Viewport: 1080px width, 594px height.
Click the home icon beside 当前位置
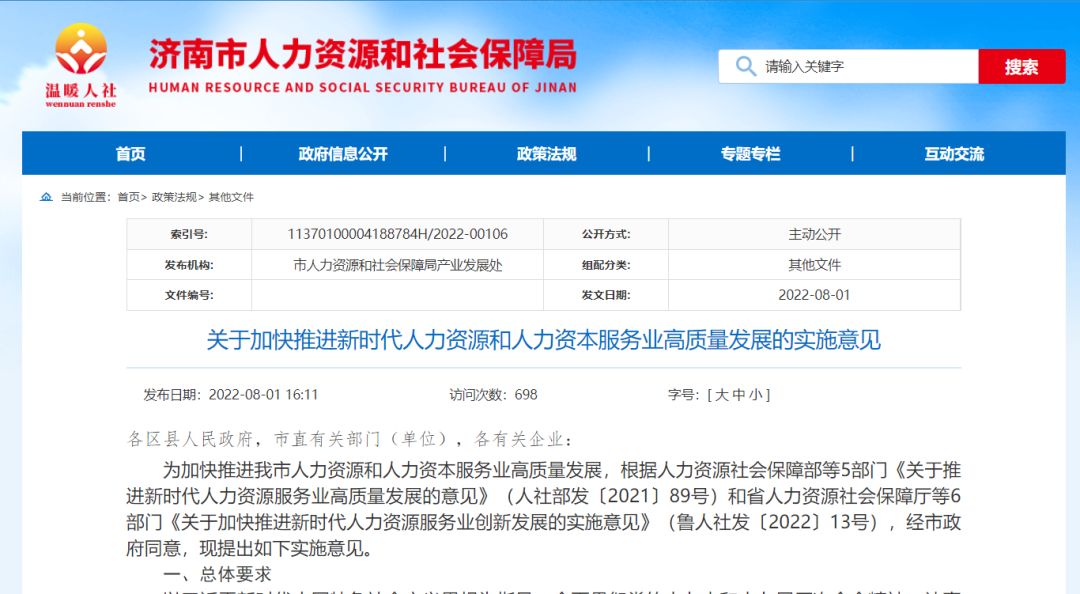coord(46,197)
